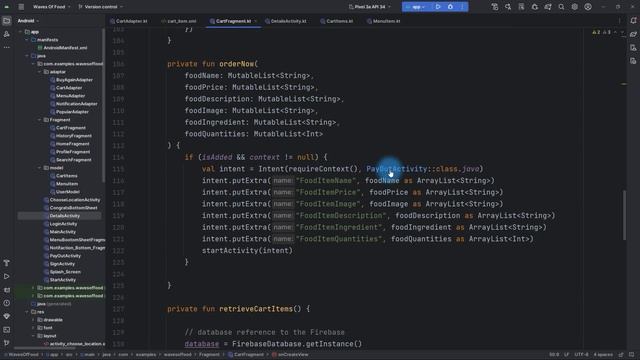Viewport: 640px width, 360px height.
Task: Switch to the CartItems.kt tab
Action: 337,21
